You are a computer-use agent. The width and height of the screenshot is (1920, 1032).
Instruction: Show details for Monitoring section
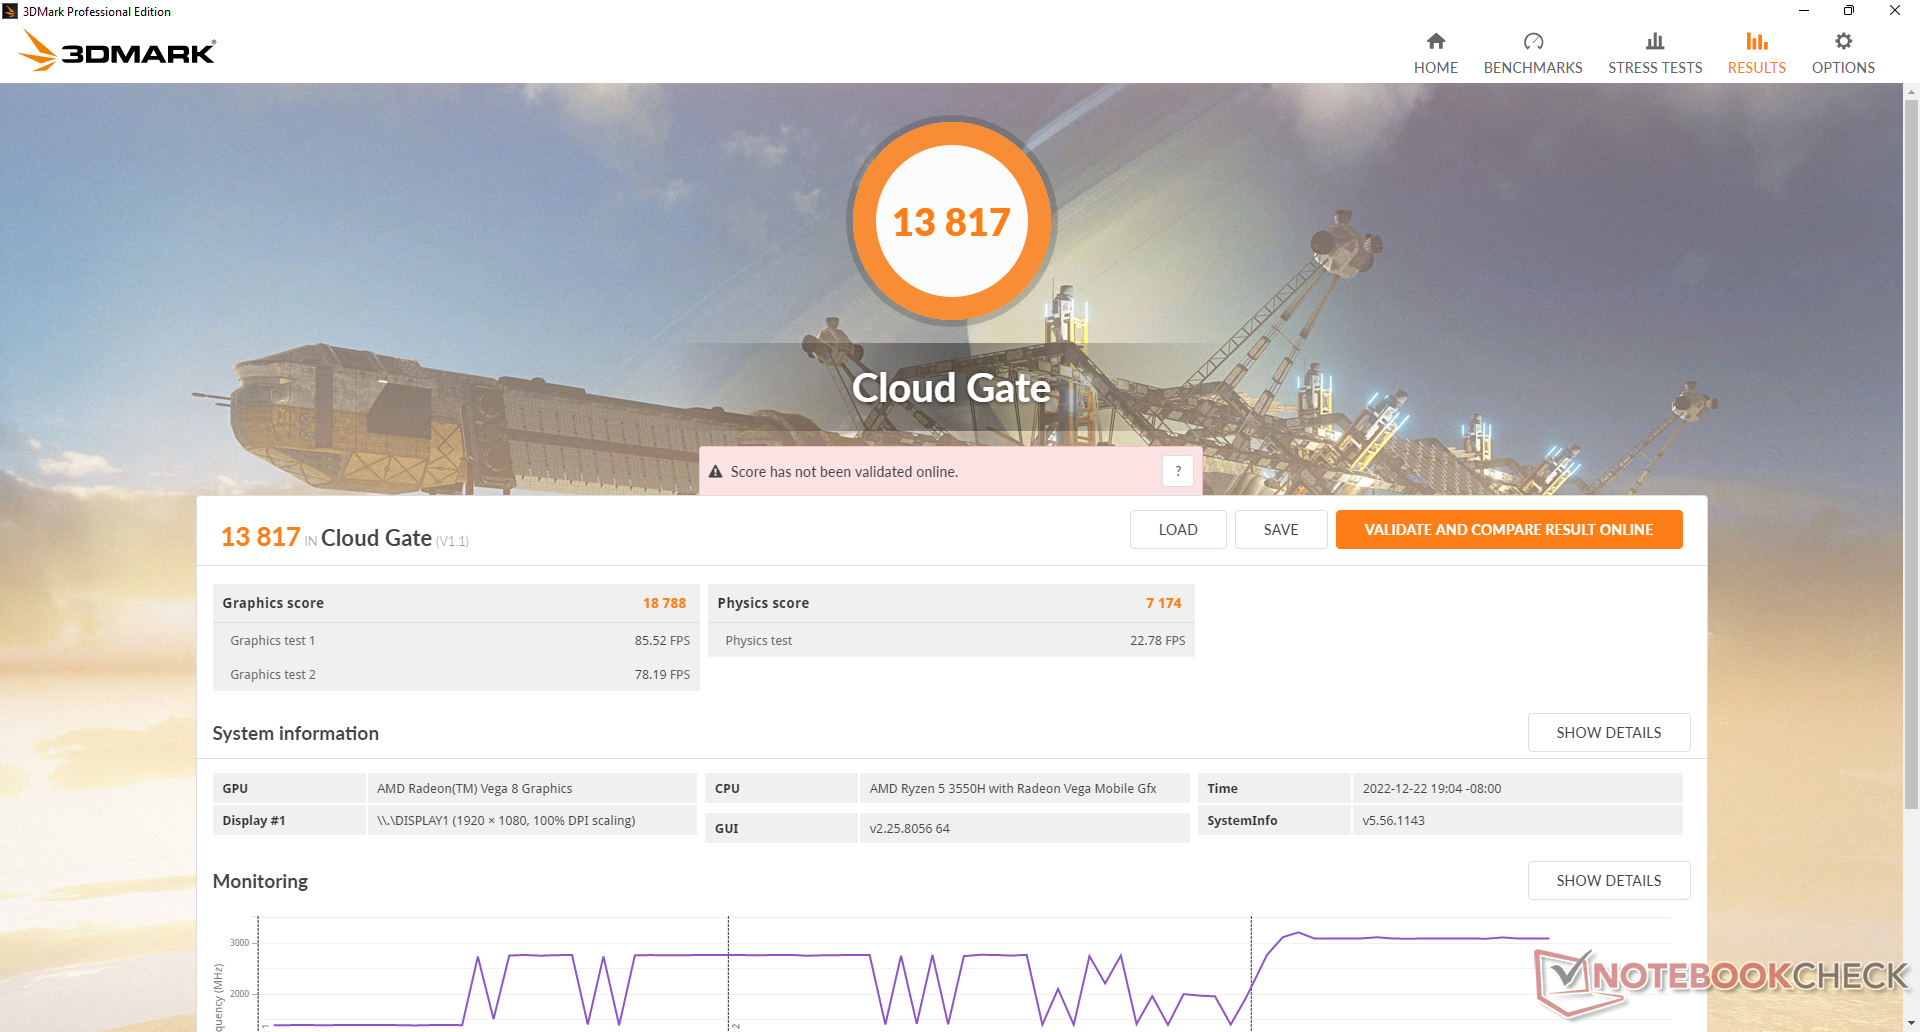[1608, 881]
